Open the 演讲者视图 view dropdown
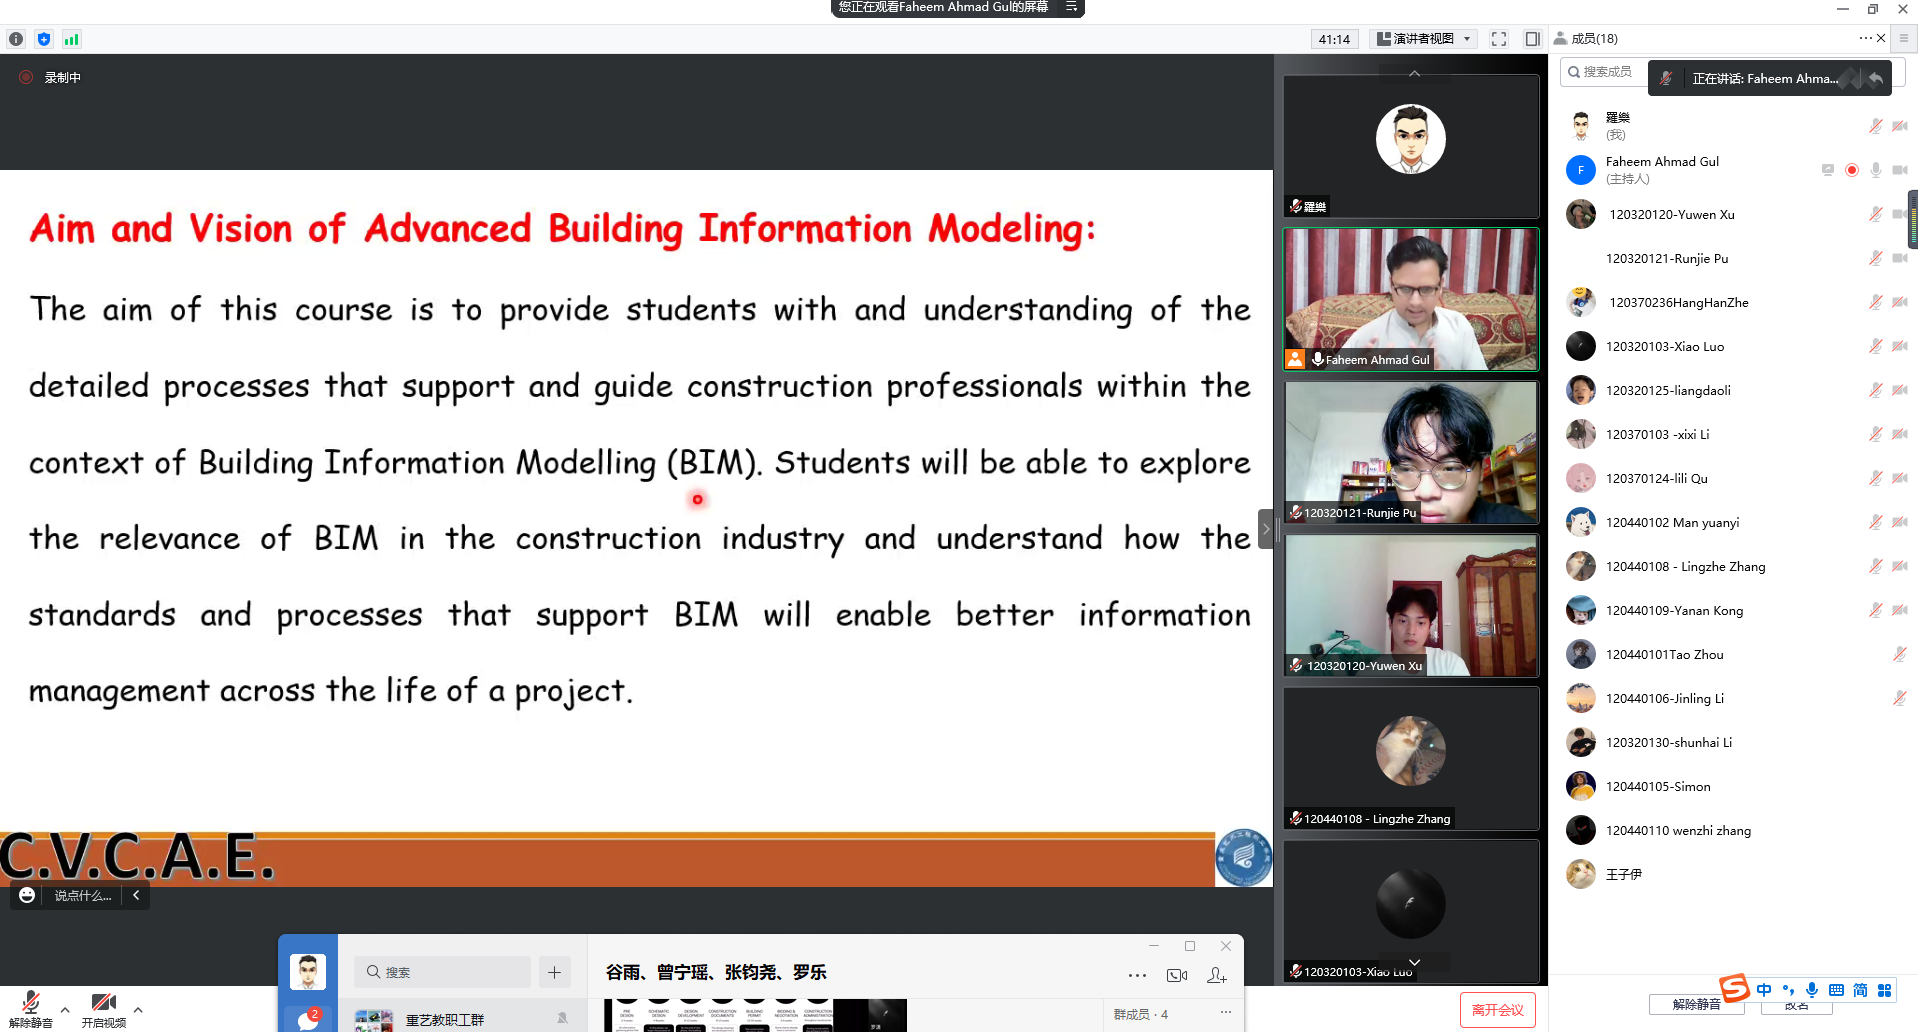This screenshot has height=1032, width=1918. pyautogui.click(x=1424, y=39)
